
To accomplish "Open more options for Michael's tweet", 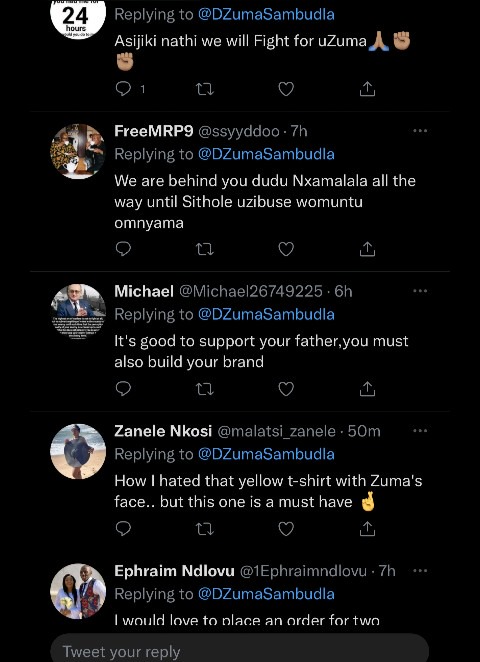I will (x=420, y=291).
